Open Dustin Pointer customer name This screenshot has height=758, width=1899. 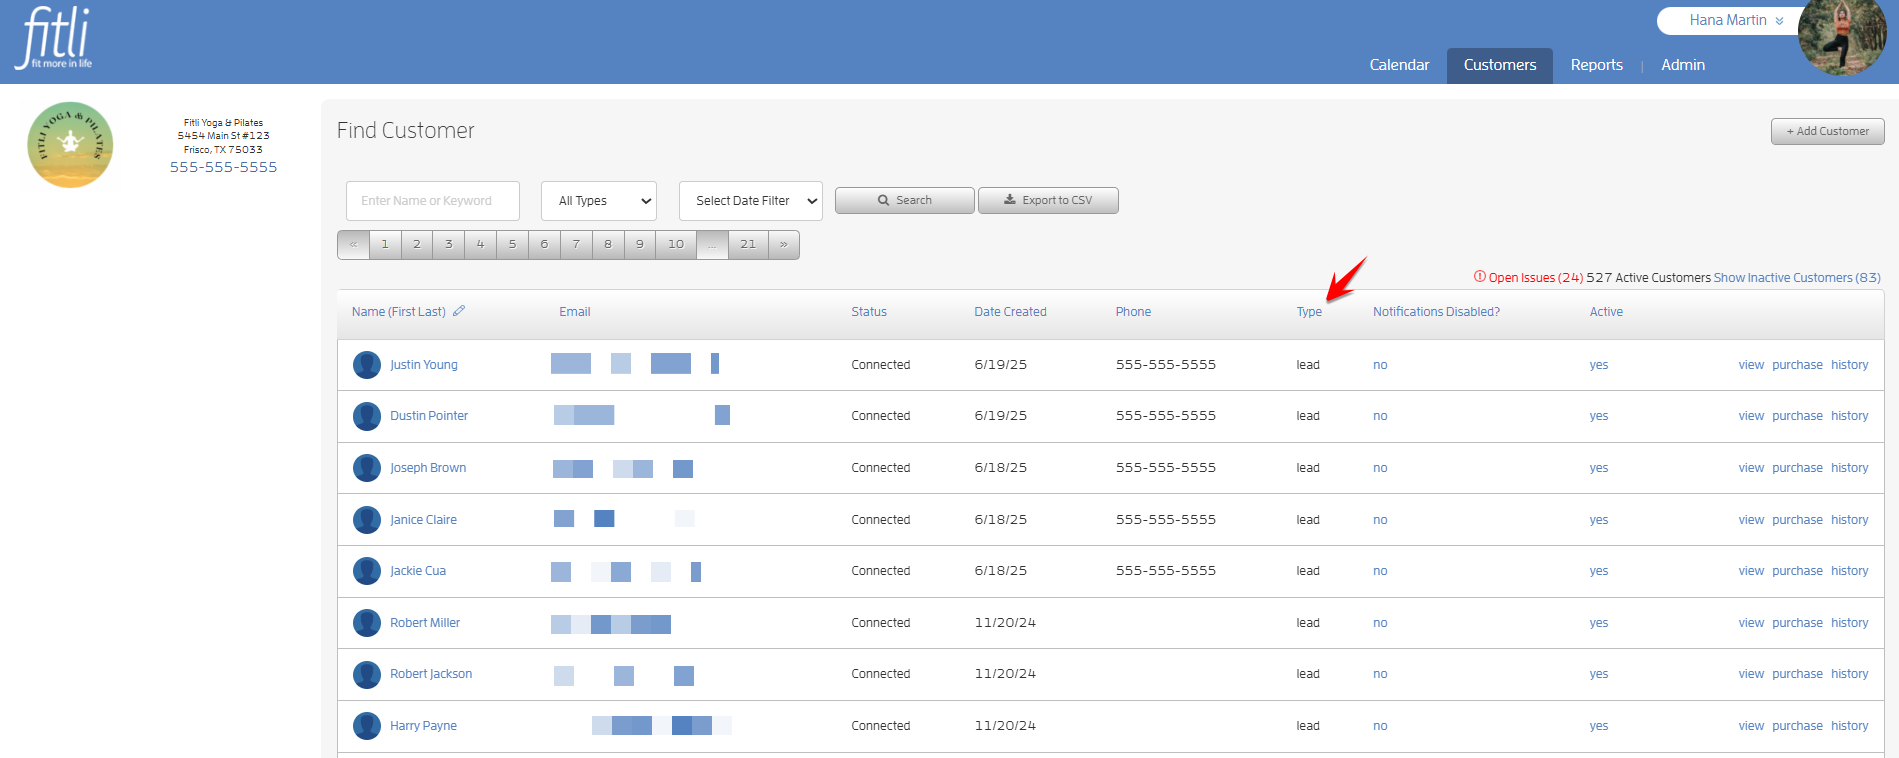[429, 416]
